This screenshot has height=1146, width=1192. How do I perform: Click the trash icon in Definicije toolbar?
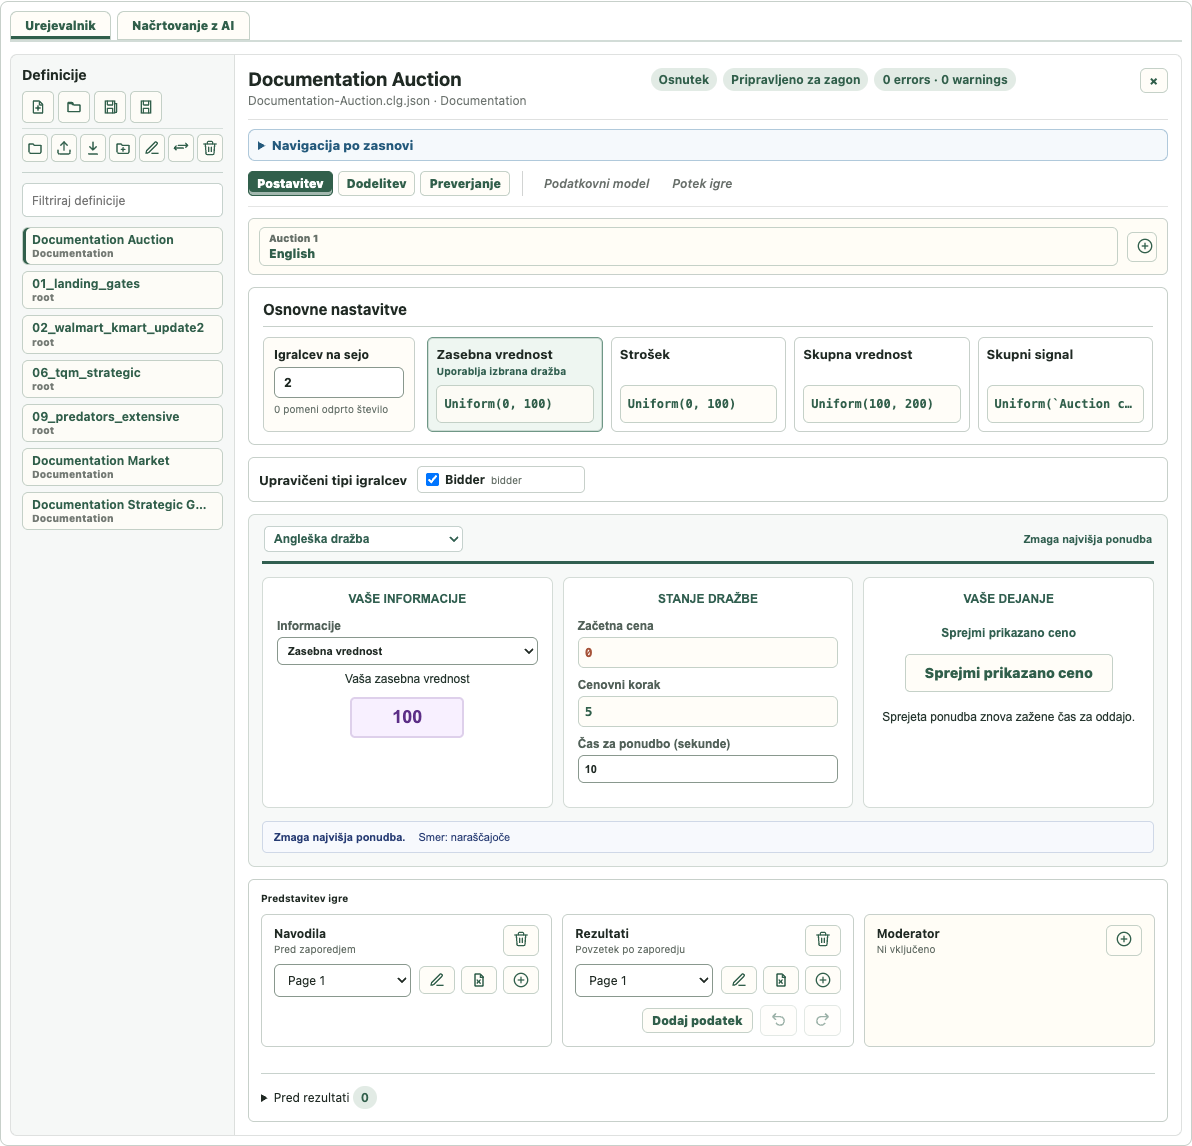(x=210, y=148)
